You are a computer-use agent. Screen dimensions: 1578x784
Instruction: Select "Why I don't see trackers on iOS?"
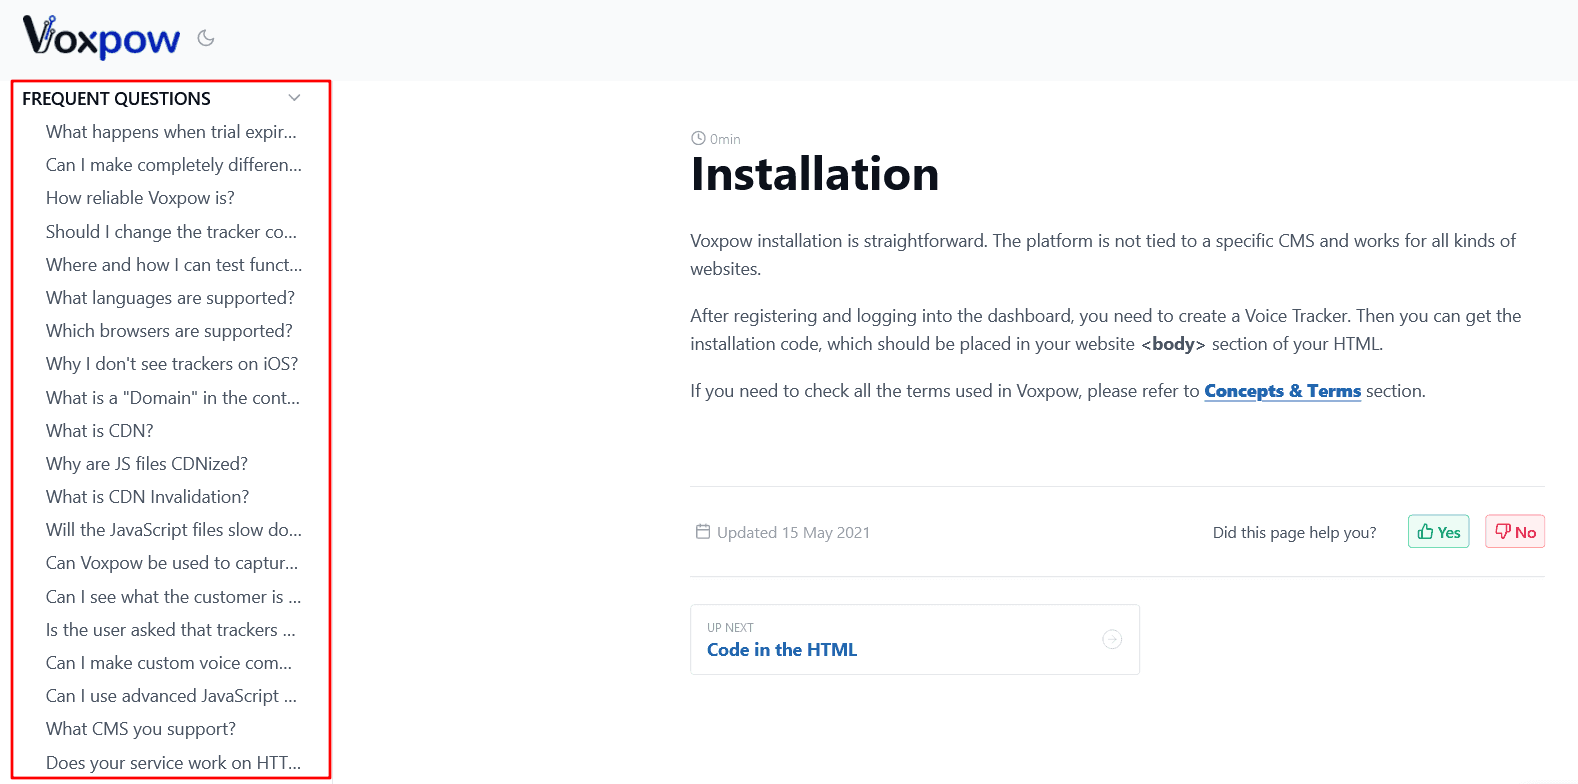[x=172, y=364]
